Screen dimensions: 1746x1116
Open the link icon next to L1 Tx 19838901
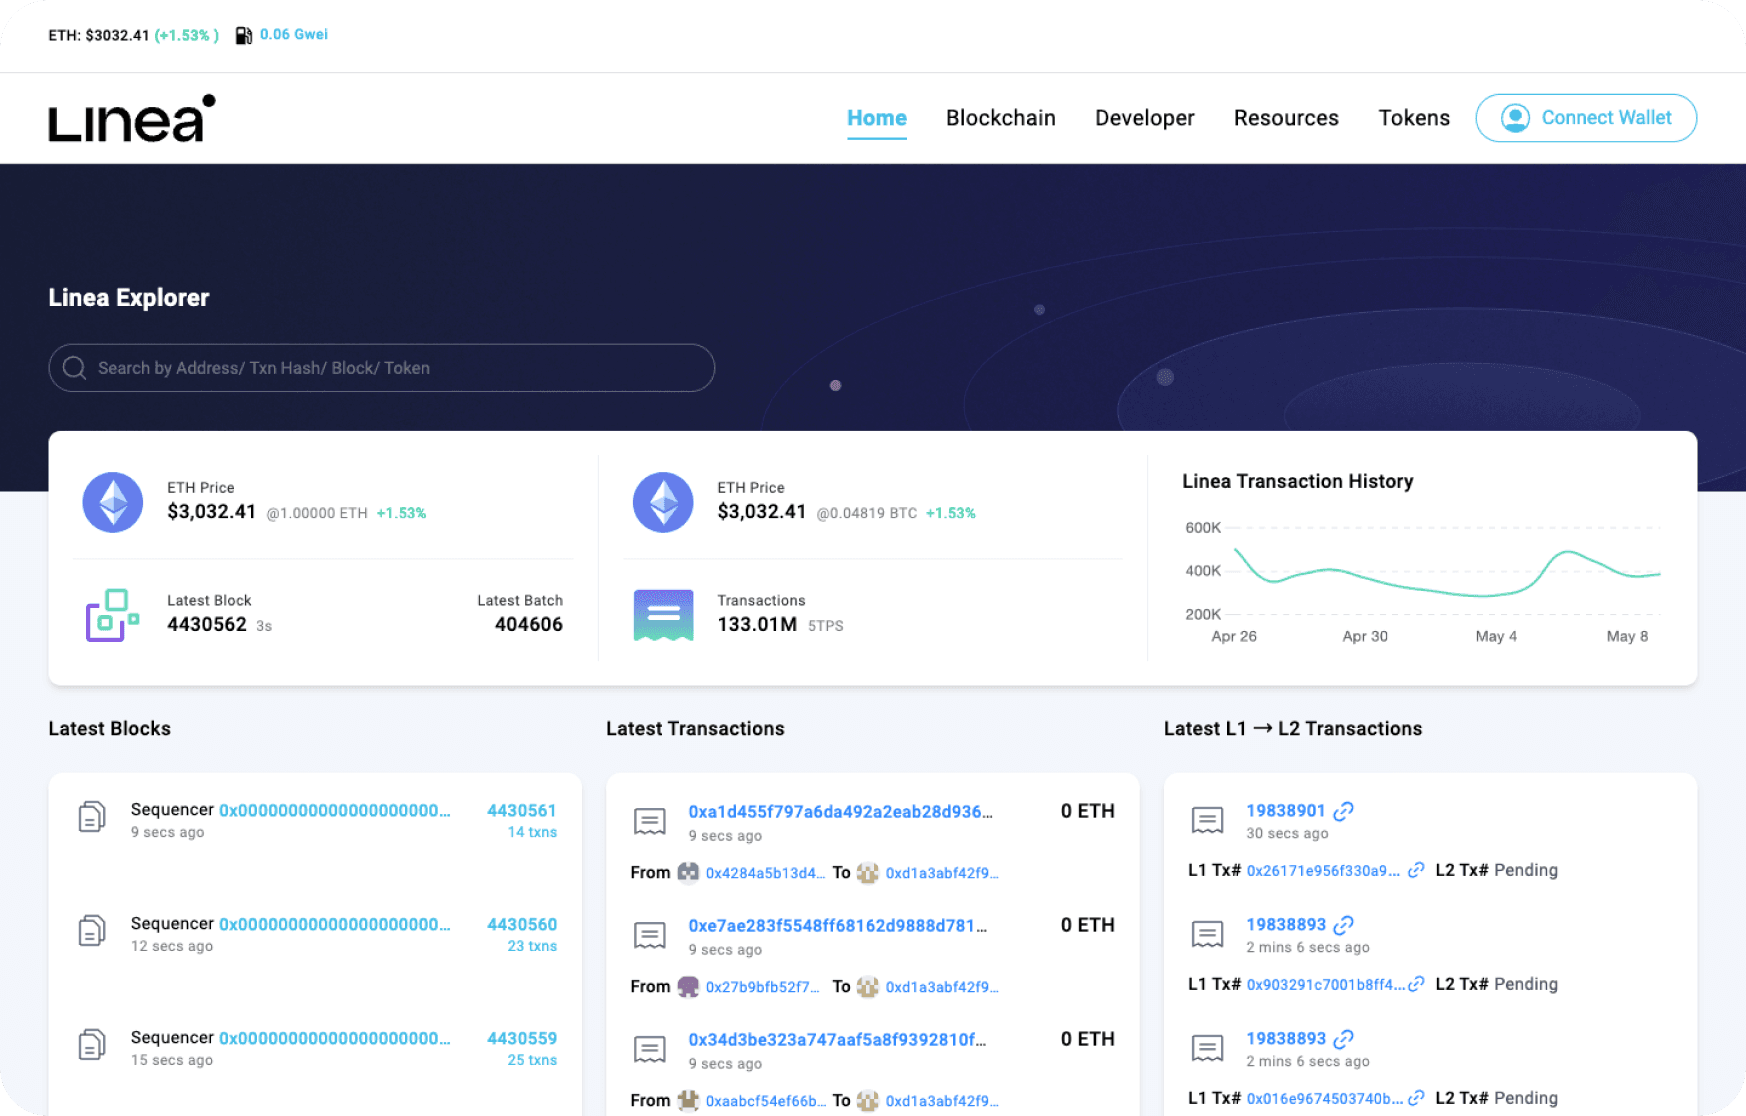pyautogui.click(x=1344, y=810)
